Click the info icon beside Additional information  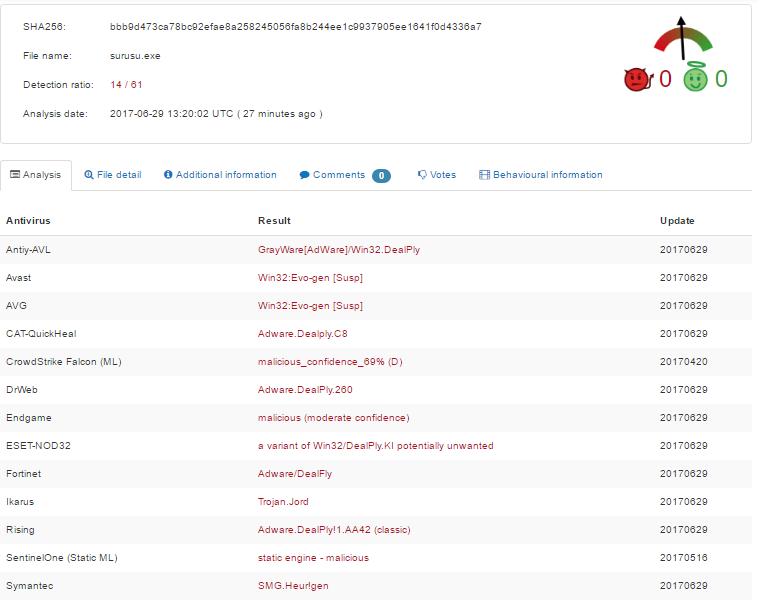click(x=168, y=175)
